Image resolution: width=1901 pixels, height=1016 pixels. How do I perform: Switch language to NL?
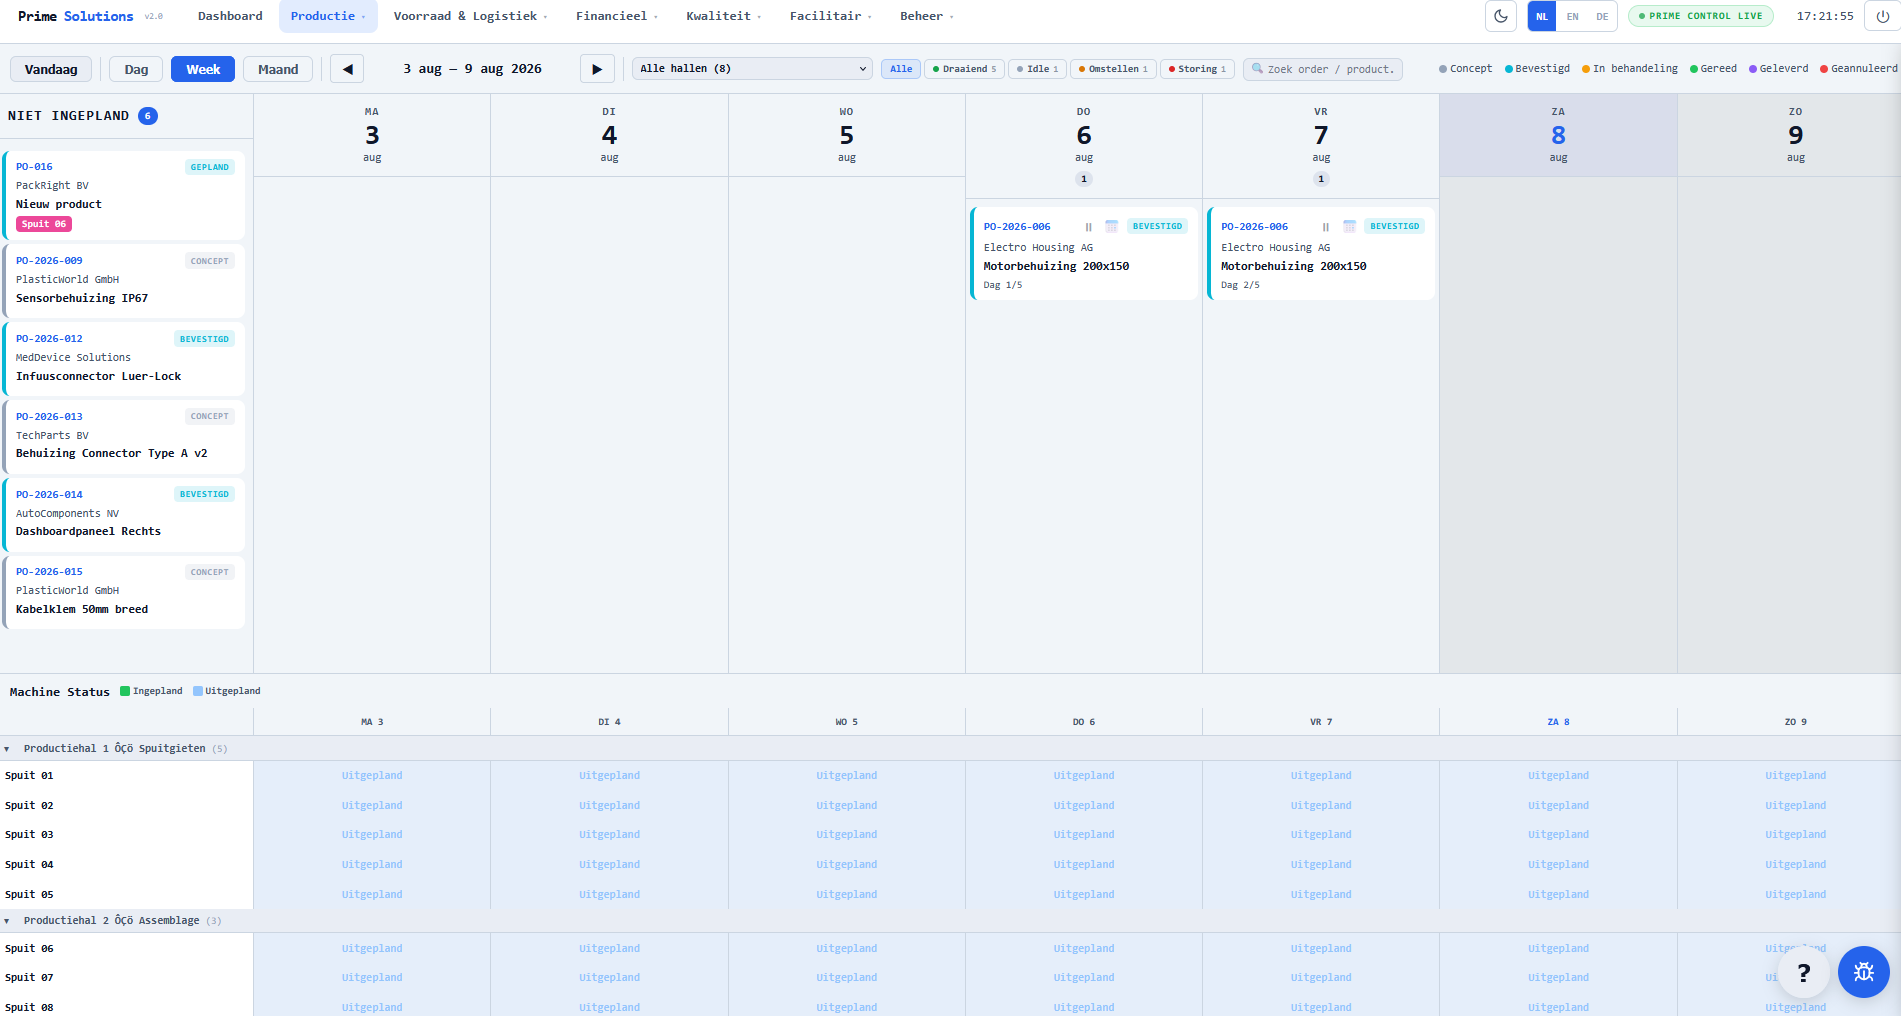coord(1542,16)
